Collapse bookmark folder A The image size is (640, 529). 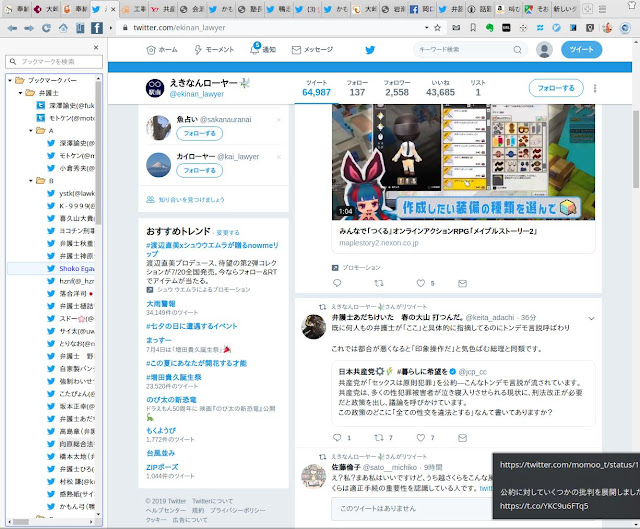[x=31, y=131]
